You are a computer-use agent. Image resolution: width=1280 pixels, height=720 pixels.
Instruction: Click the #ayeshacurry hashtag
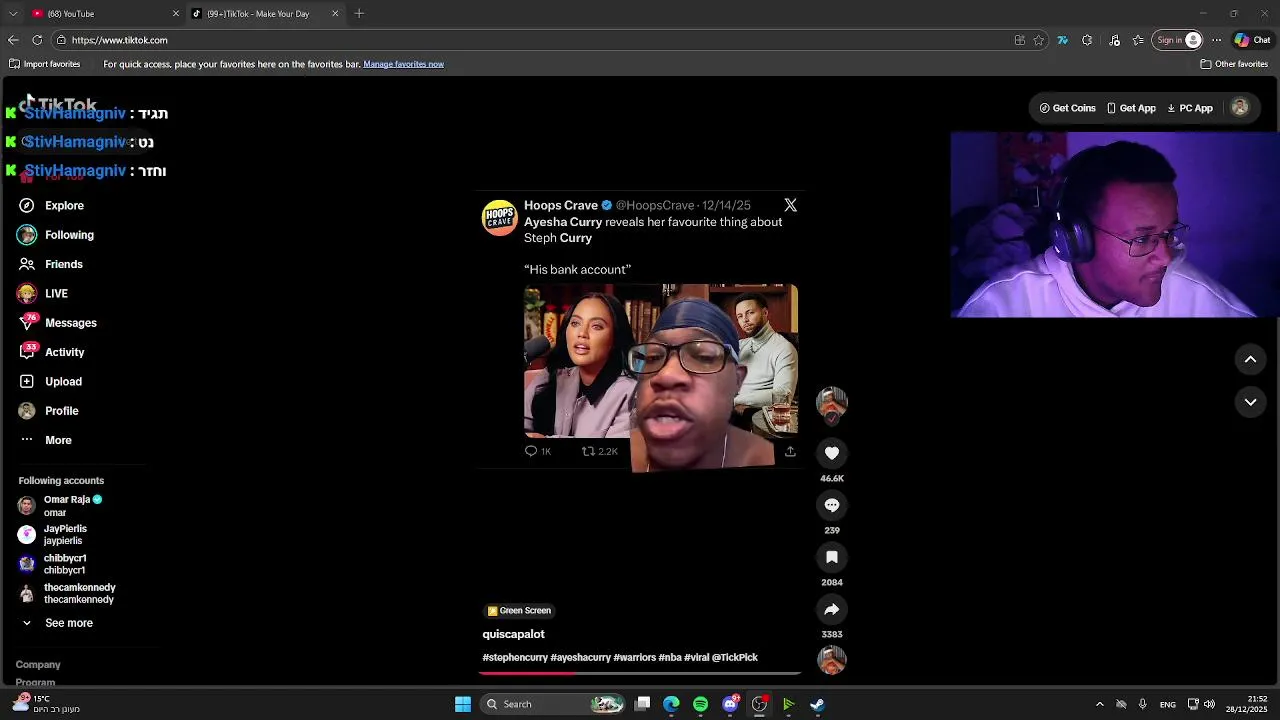581,657
